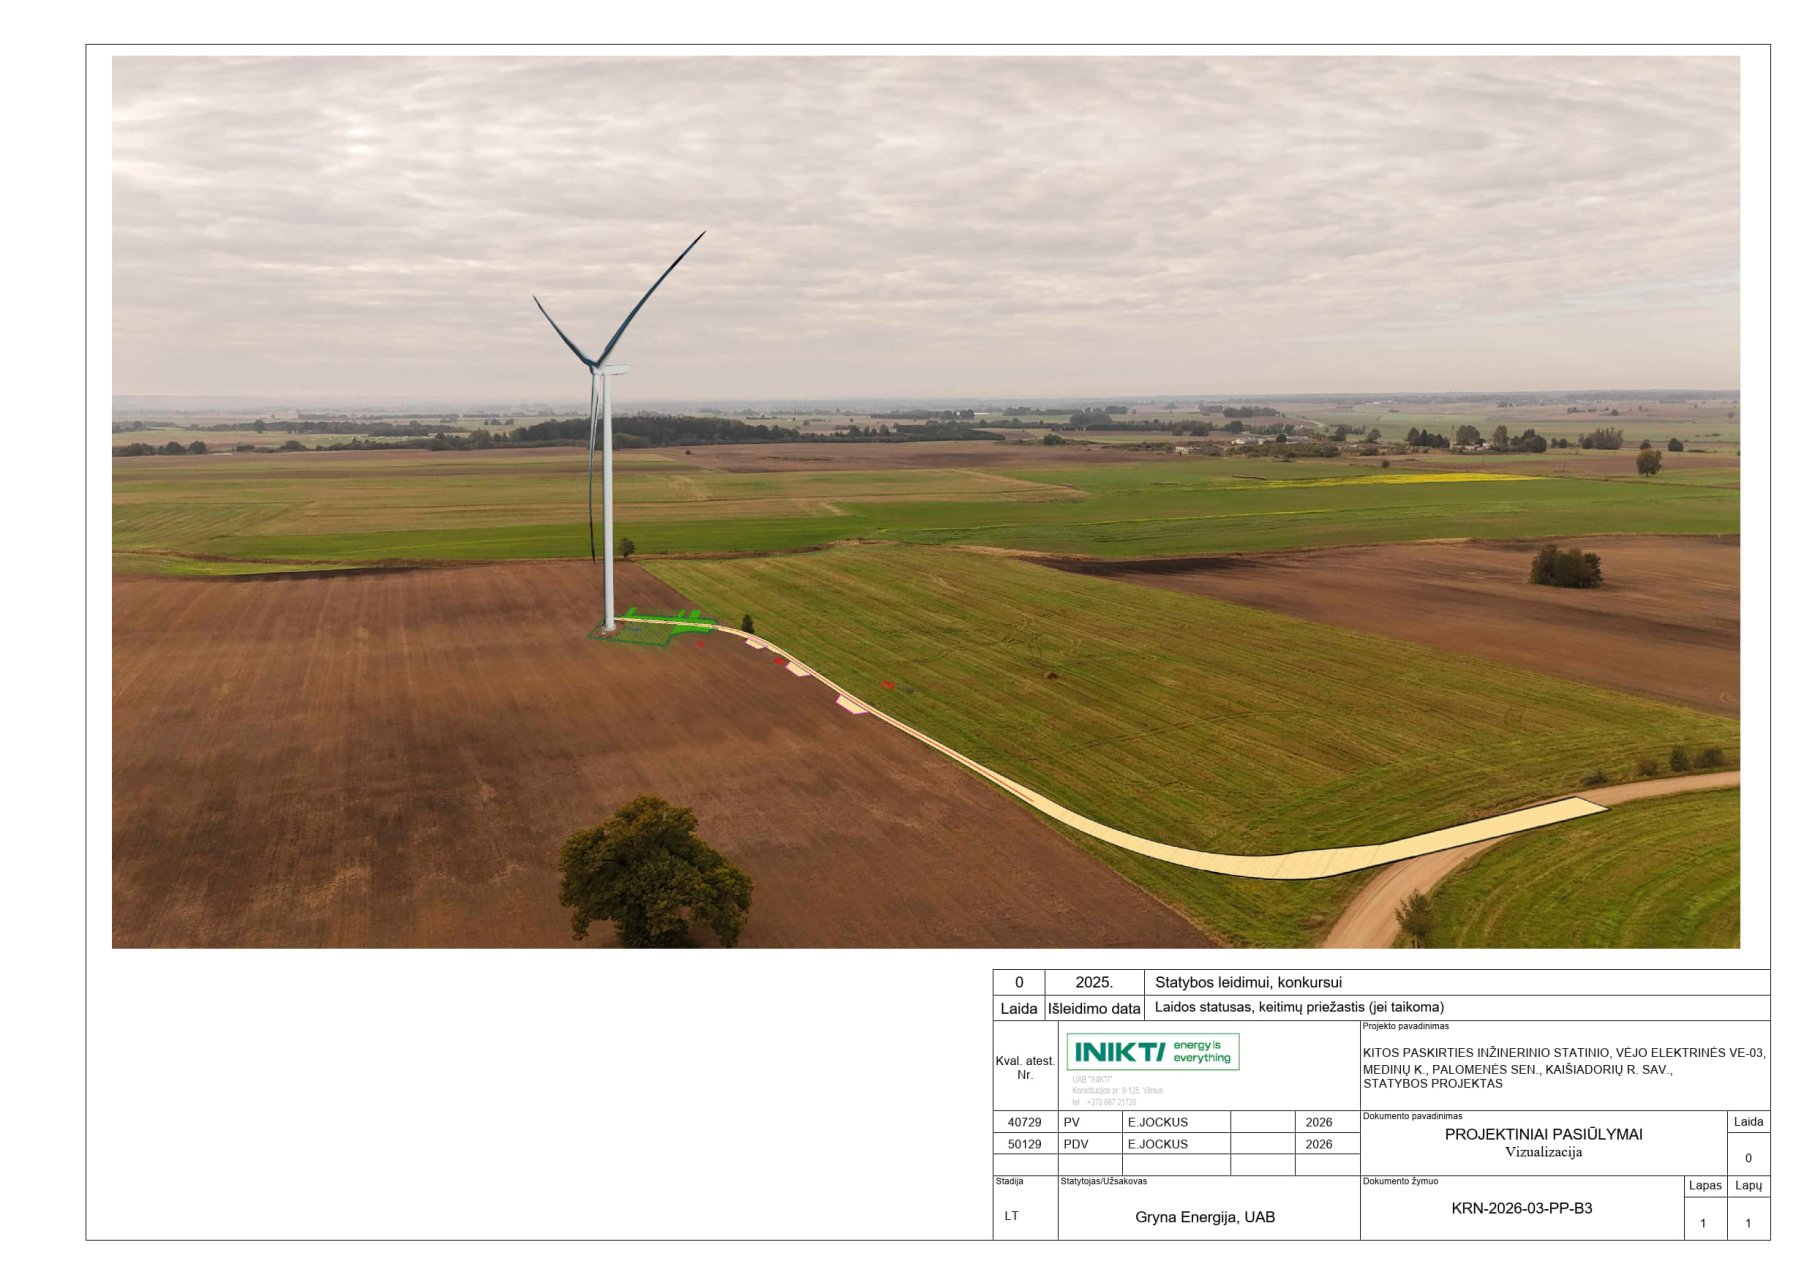The image size is (1815, 1283).
Task: Click the Lapas sheet number label
Action: click(x=1704, y=1185)
